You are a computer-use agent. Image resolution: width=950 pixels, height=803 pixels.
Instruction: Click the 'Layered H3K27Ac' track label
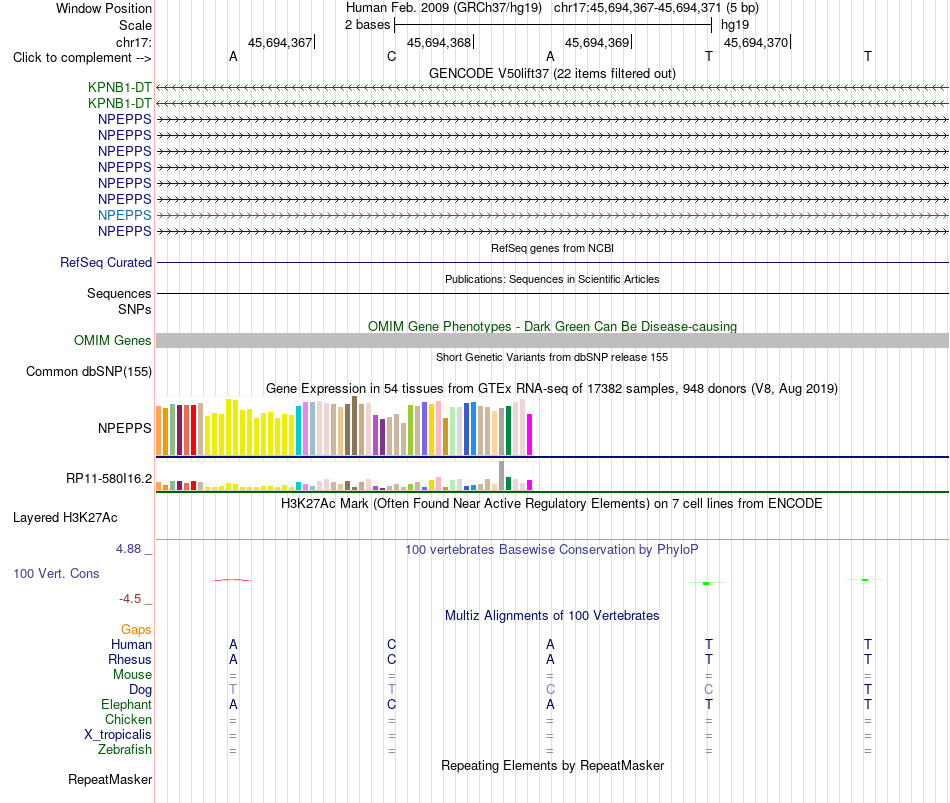(x=65, y=518)
